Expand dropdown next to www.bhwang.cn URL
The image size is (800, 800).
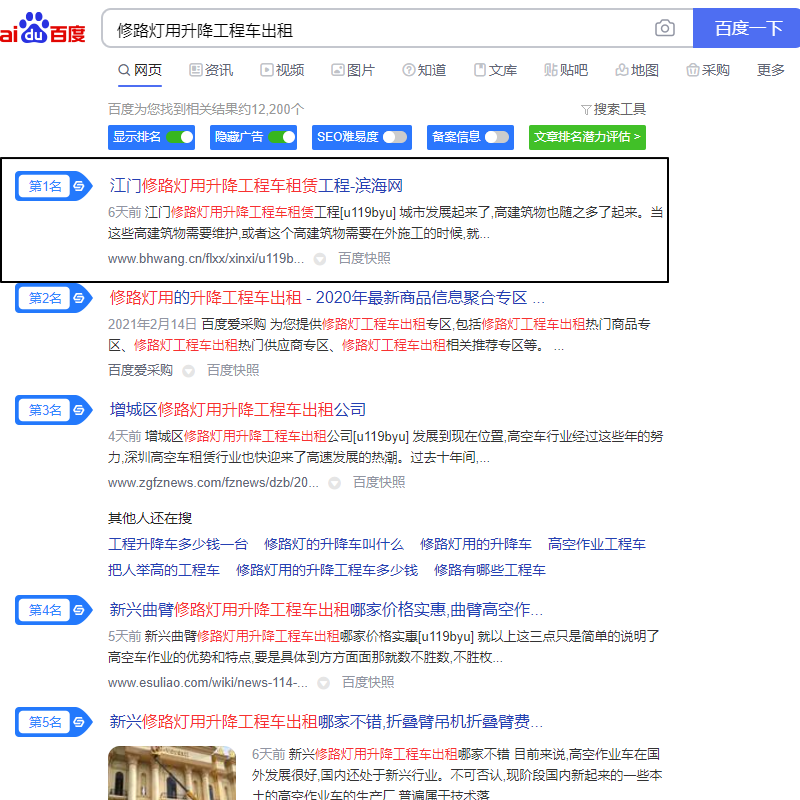click(x=320, y=259)
